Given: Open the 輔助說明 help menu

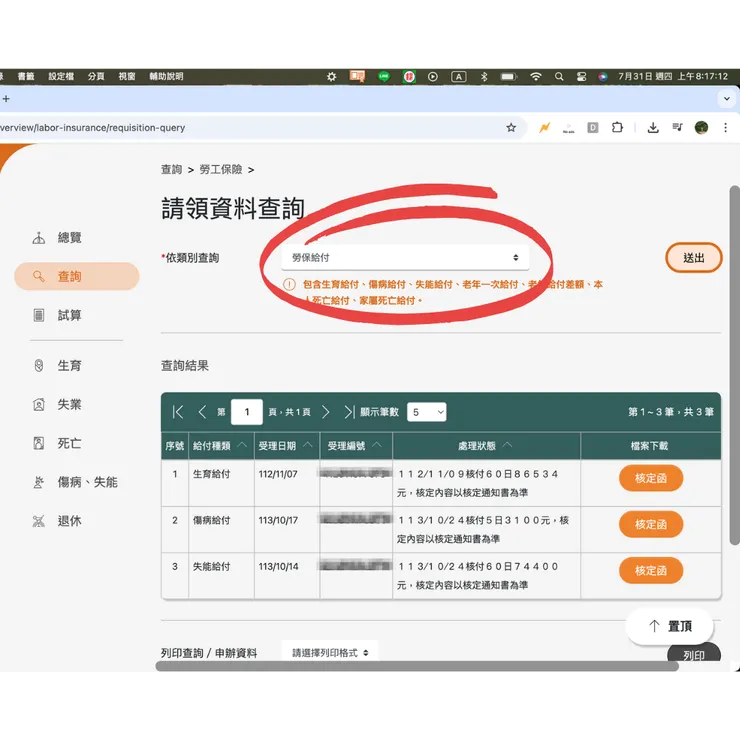Looking at the screenshot, I should tap(166, 76).
